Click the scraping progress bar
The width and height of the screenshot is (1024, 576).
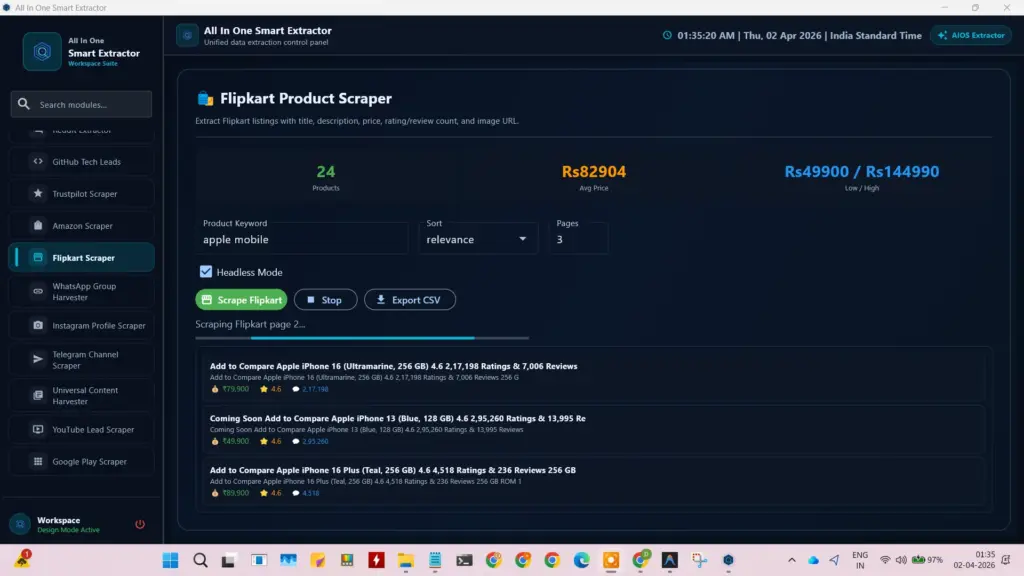pos(362,338)
